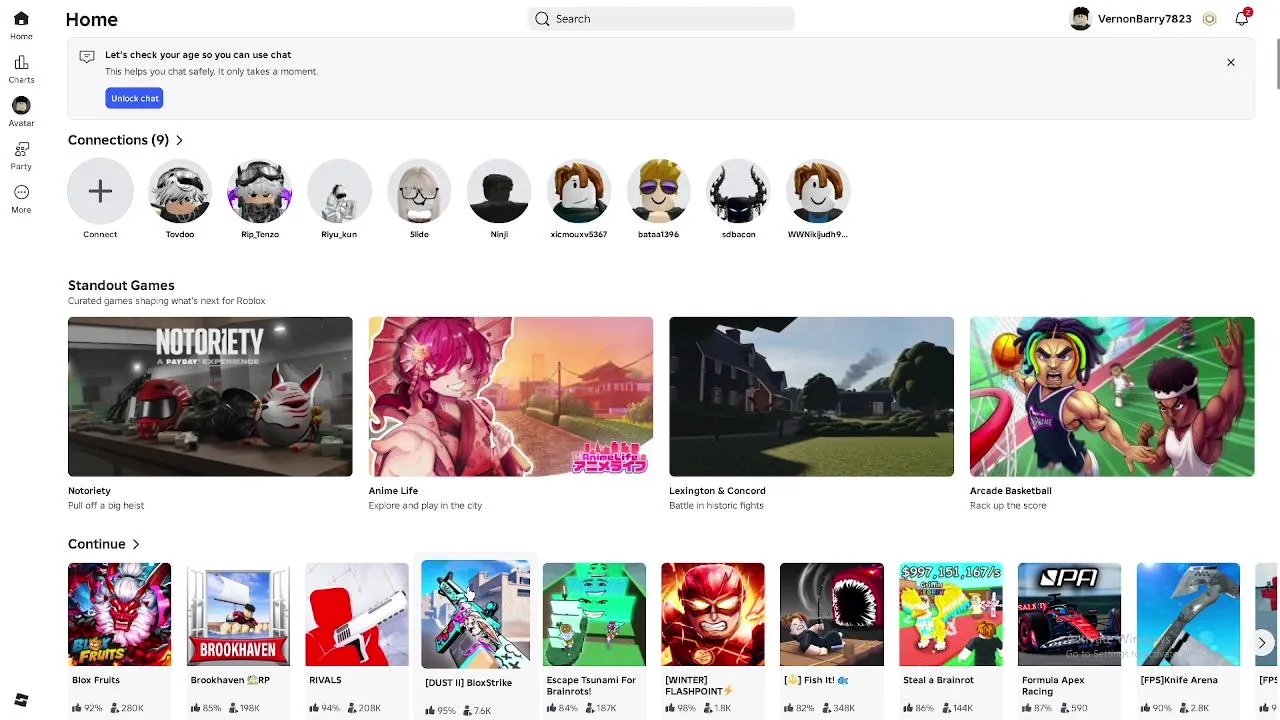The image size is (1280, 720).
Task: Open the Notoriety game thumbnail
Action: pyautogui.click(x=210, y=397)
